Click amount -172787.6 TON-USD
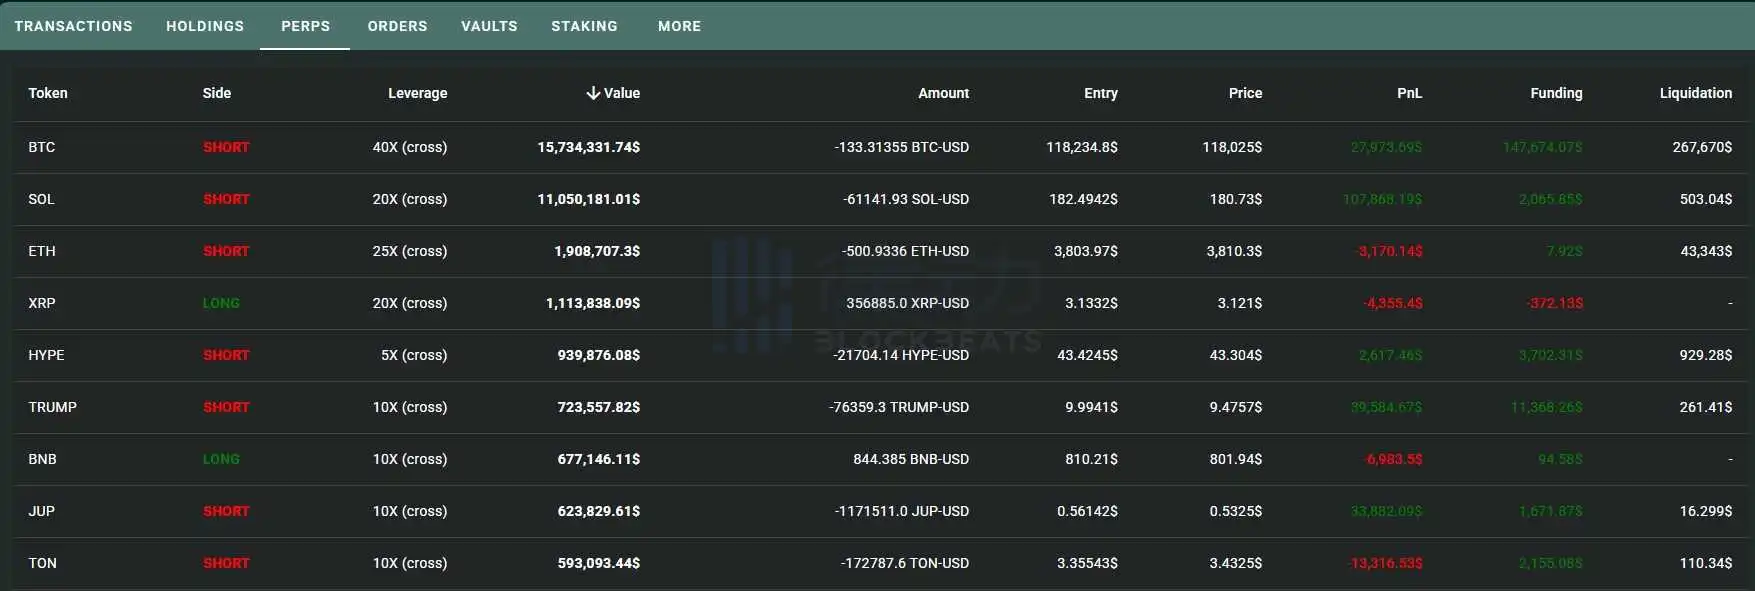The height and width of the screenshot is (591, 1755). pyautogui.click(x=905, y=563)
